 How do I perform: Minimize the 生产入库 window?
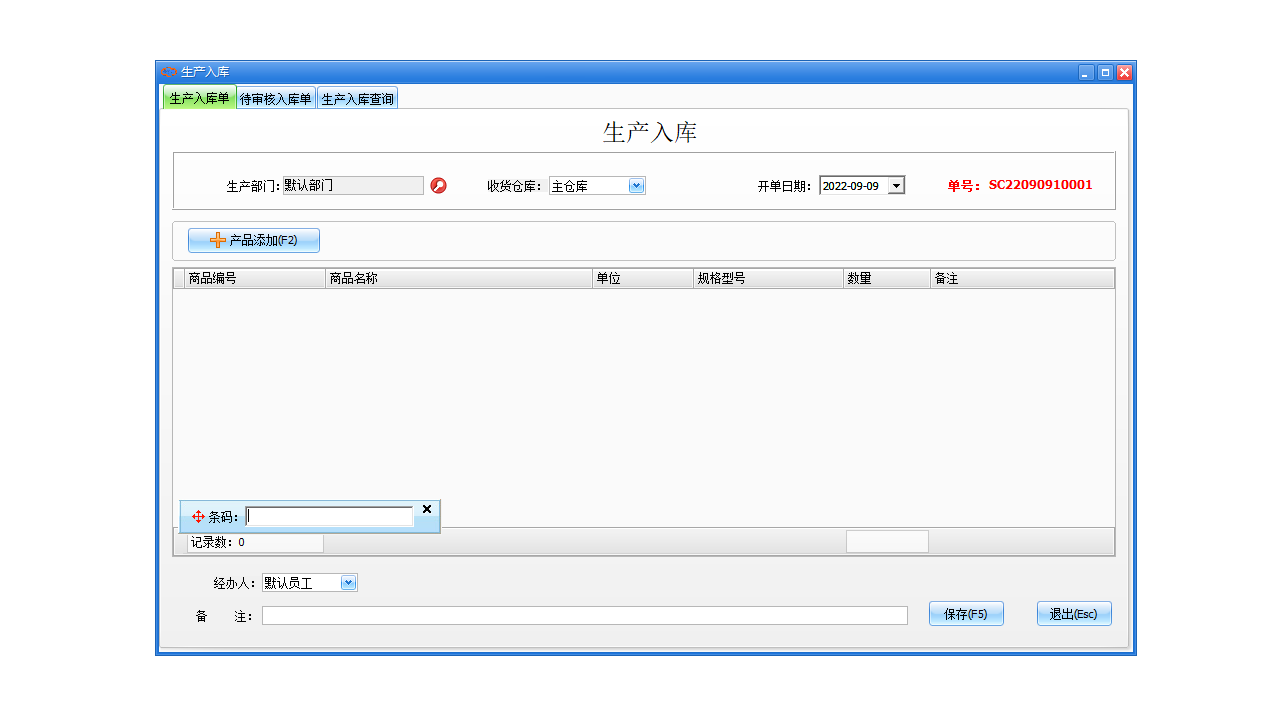[1084, 71]
